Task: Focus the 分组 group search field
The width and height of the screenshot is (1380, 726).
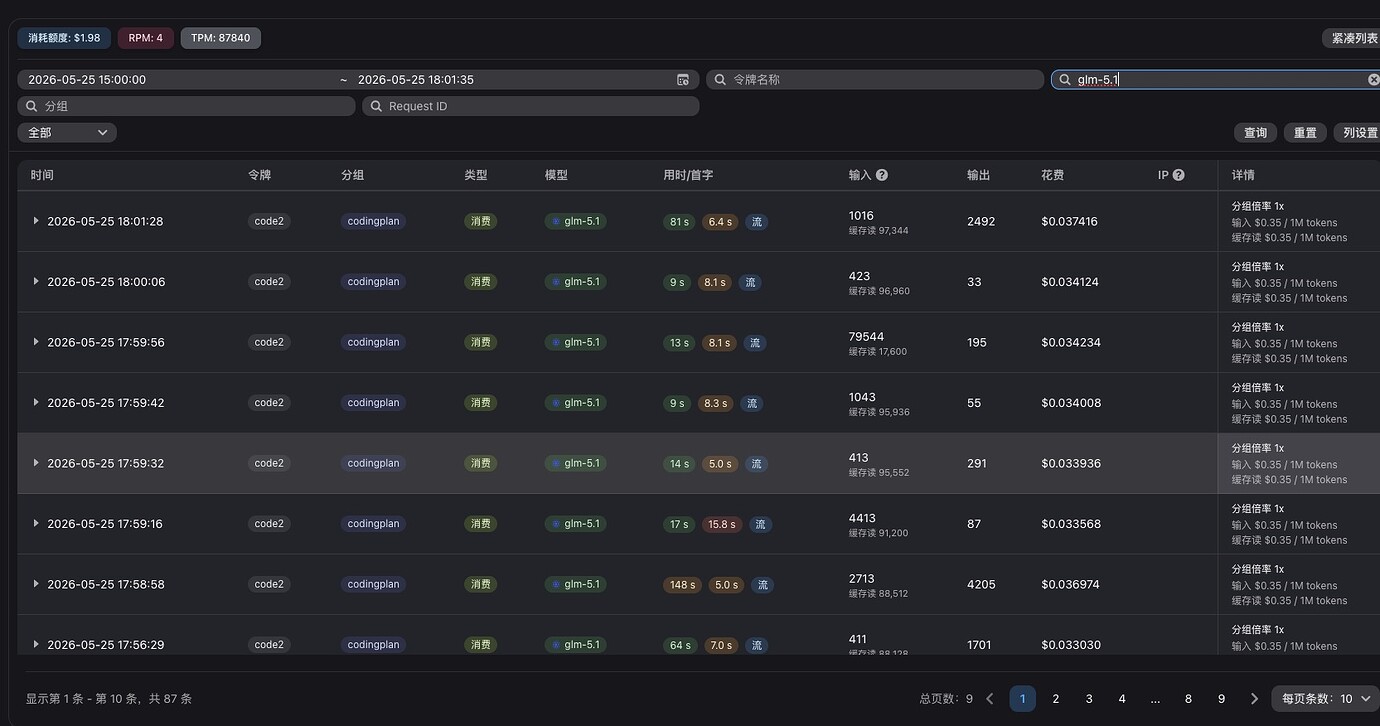Action: [x=187, y=106]
